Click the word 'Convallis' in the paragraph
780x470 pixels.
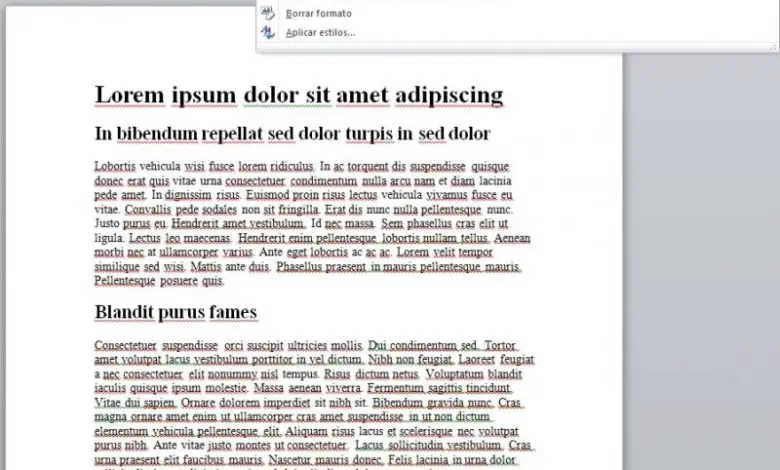tap(148, 209)
